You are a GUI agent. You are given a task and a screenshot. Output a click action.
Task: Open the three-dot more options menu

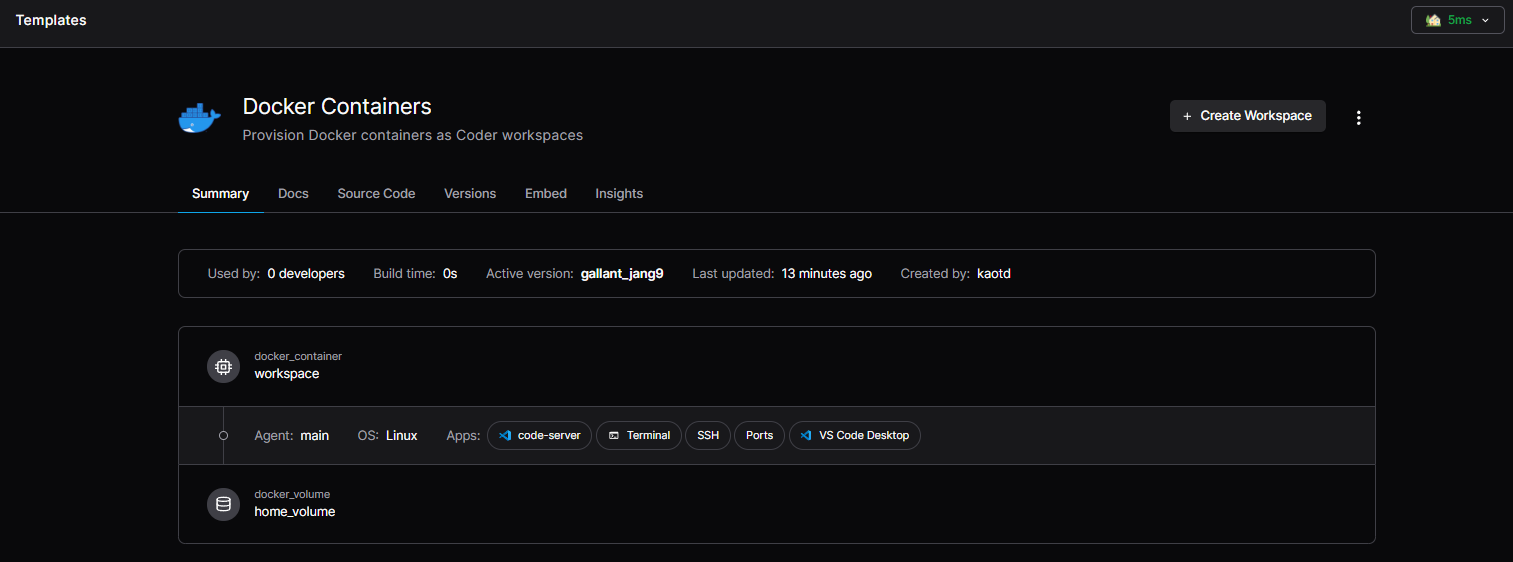coord(1358,118)
